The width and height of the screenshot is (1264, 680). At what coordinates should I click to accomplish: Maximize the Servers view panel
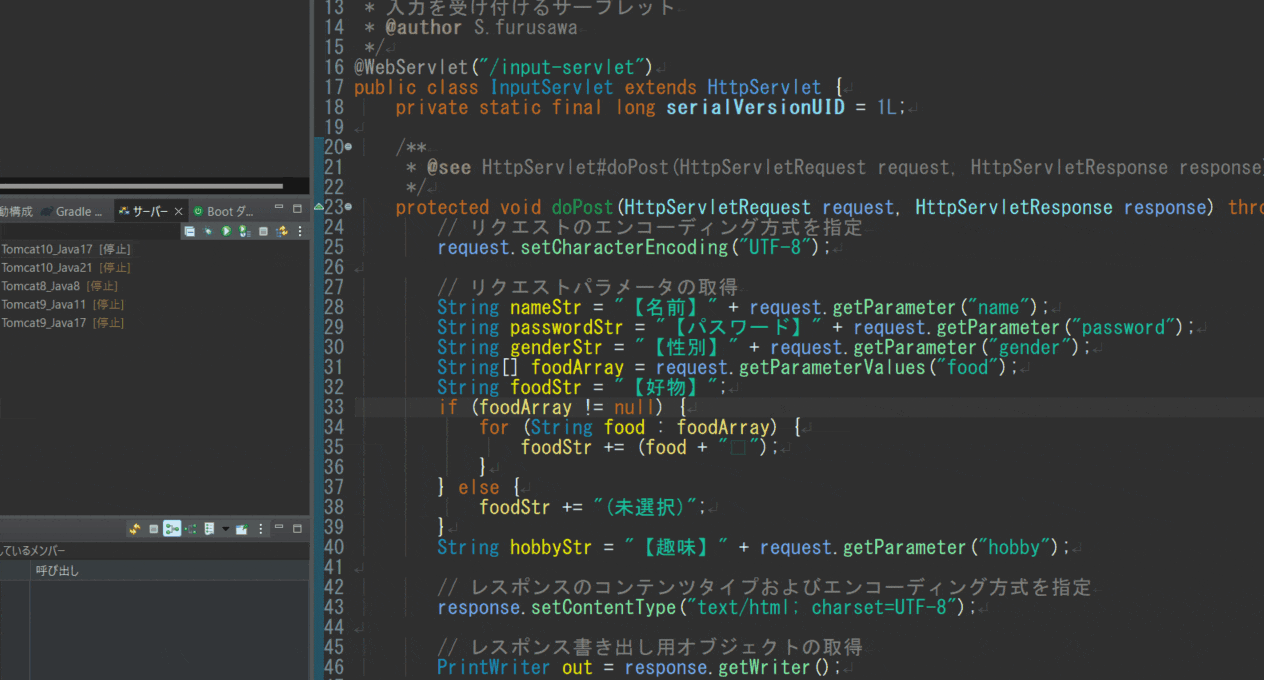point(297,209)
